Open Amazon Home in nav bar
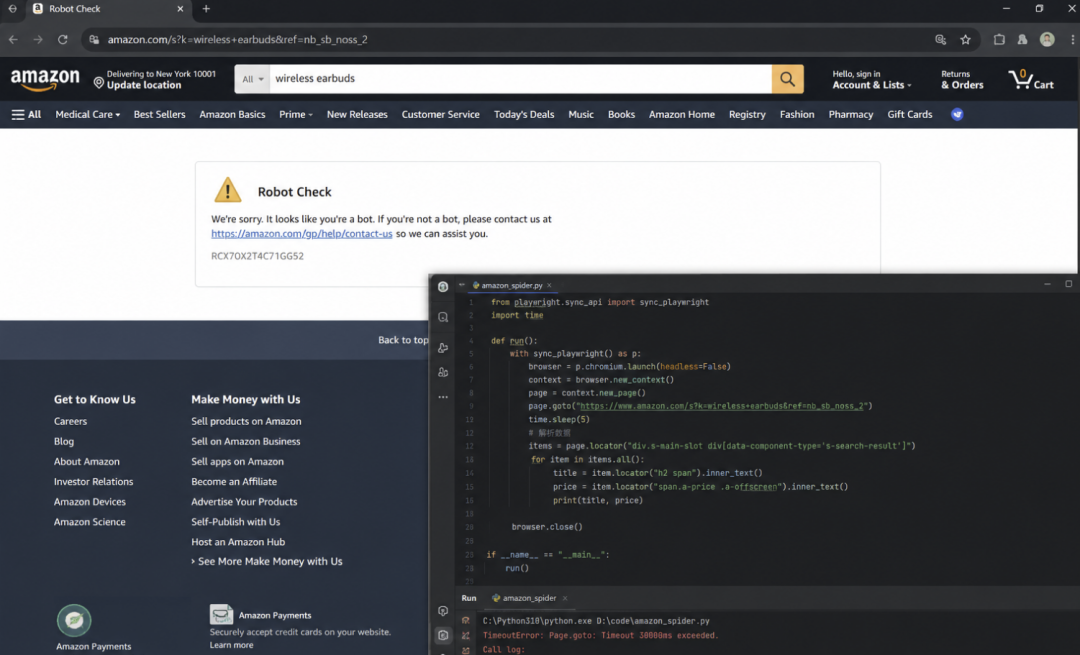This screenshot has width=1080, height=655. (681, 114)
